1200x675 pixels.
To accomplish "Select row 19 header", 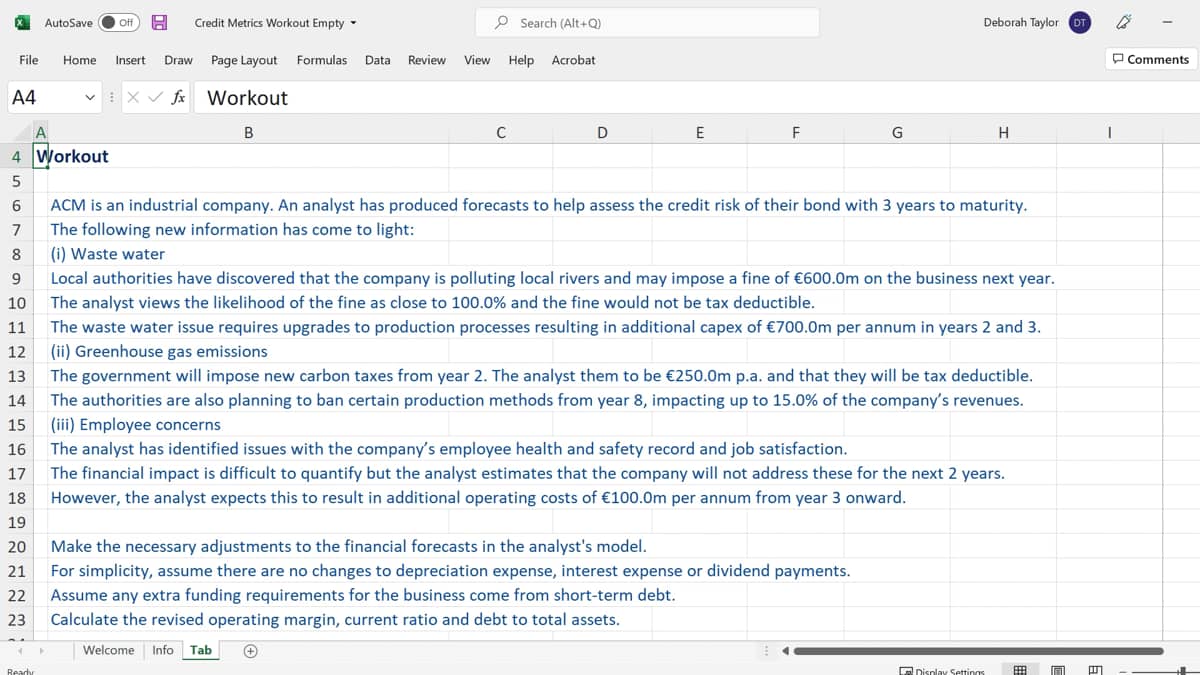I will click(16, 522).
